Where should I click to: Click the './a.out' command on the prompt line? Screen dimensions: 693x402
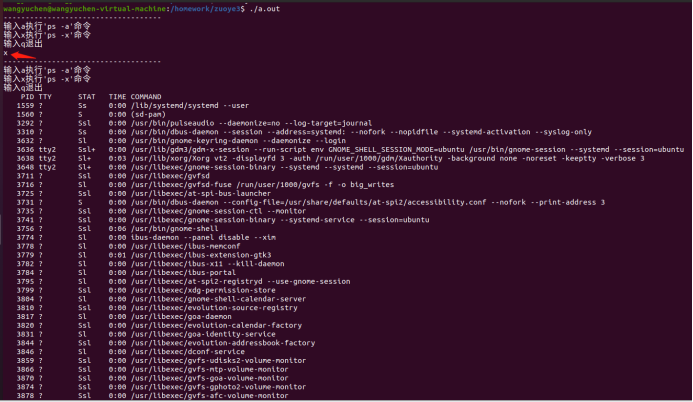(264, 8)
